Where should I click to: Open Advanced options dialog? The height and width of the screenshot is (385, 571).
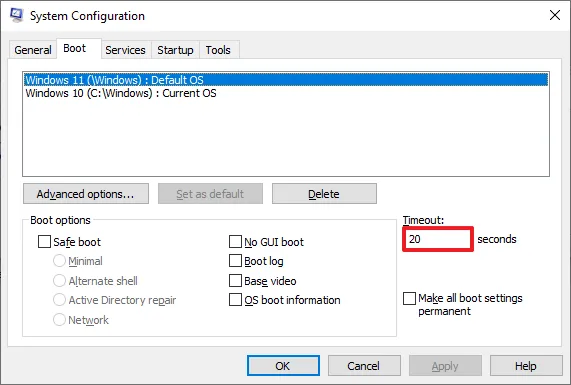point(86,194)
